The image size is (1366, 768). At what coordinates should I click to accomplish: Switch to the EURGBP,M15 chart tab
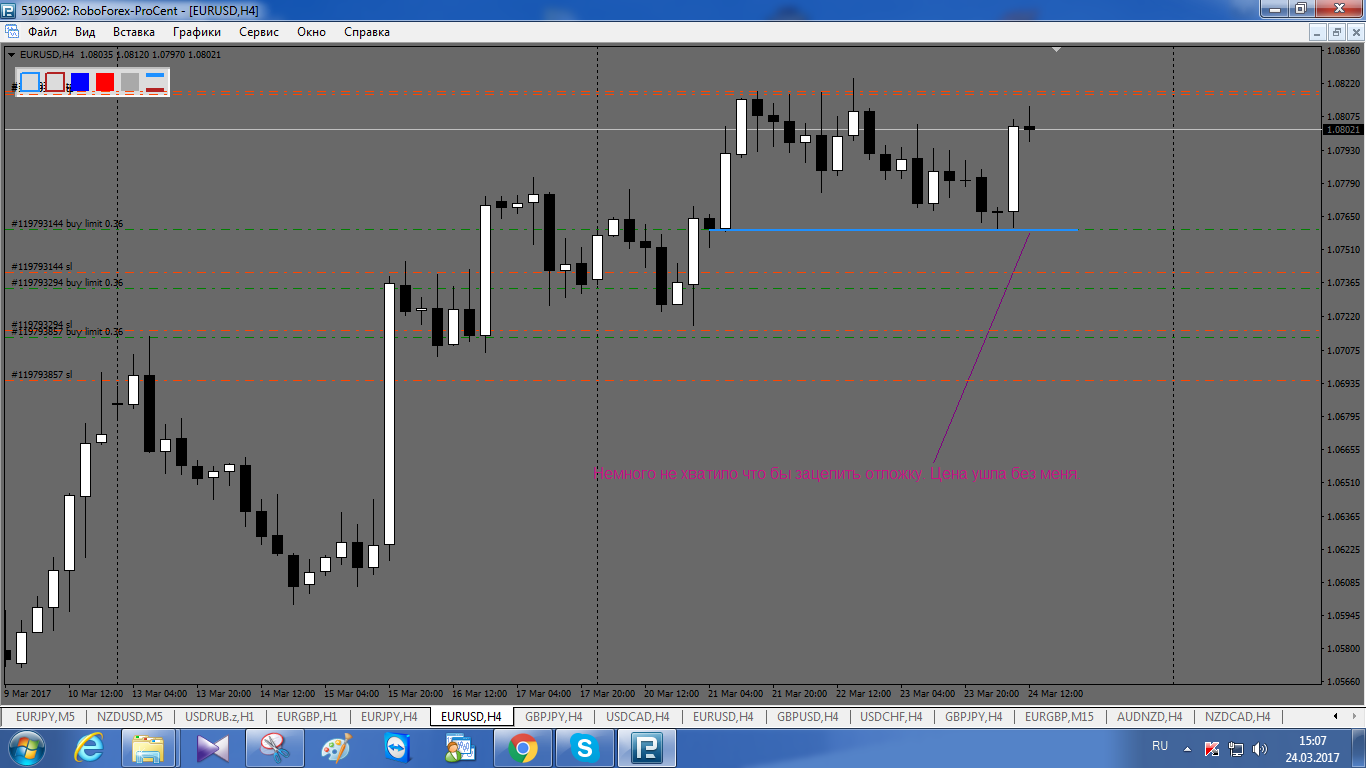pyautogui.click(x=1059, y=717)
